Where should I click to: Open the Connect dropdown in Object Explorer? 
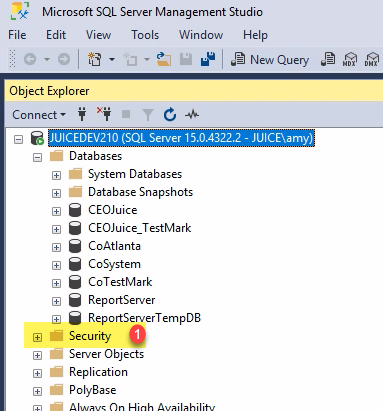(x=39, y=115)
